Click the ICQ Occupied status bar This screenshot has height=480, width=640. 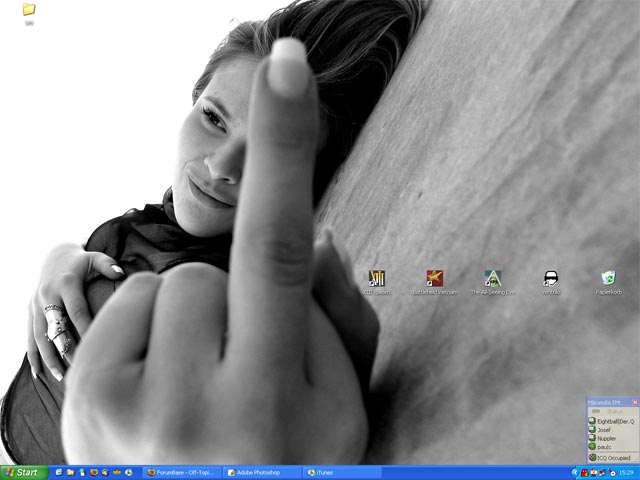[612, 458]
